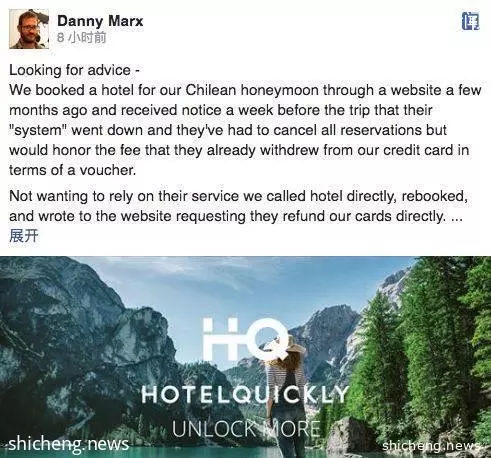Screen dimensions: 491x458
Task: Open the "8 小时前" post timestamp
Action: (x=81, y=37)
